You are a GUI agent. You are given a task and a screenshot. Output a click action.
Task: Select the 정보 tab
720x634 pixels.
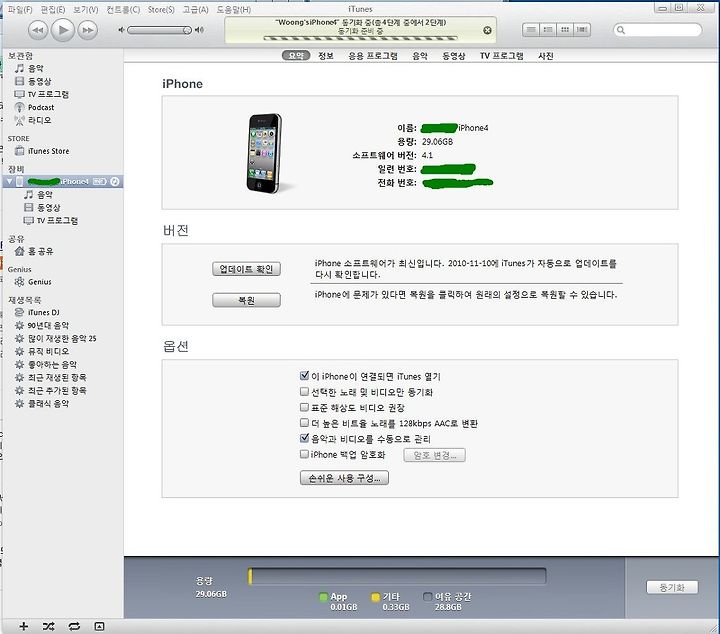326,56
